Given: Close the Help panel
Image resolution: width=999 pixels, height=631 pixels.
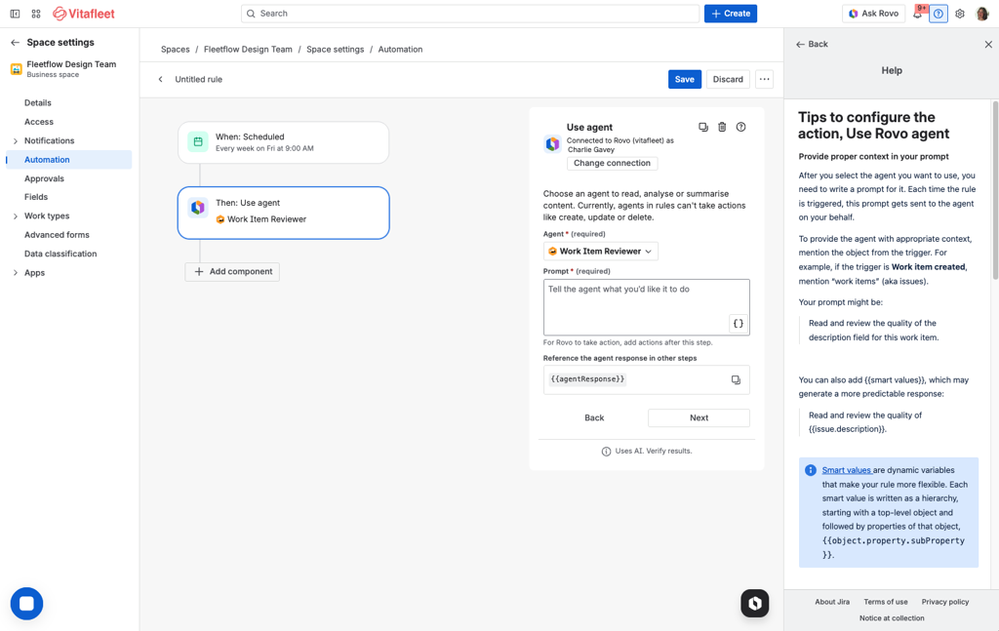Looking at the screenshot, I should 988,44.
